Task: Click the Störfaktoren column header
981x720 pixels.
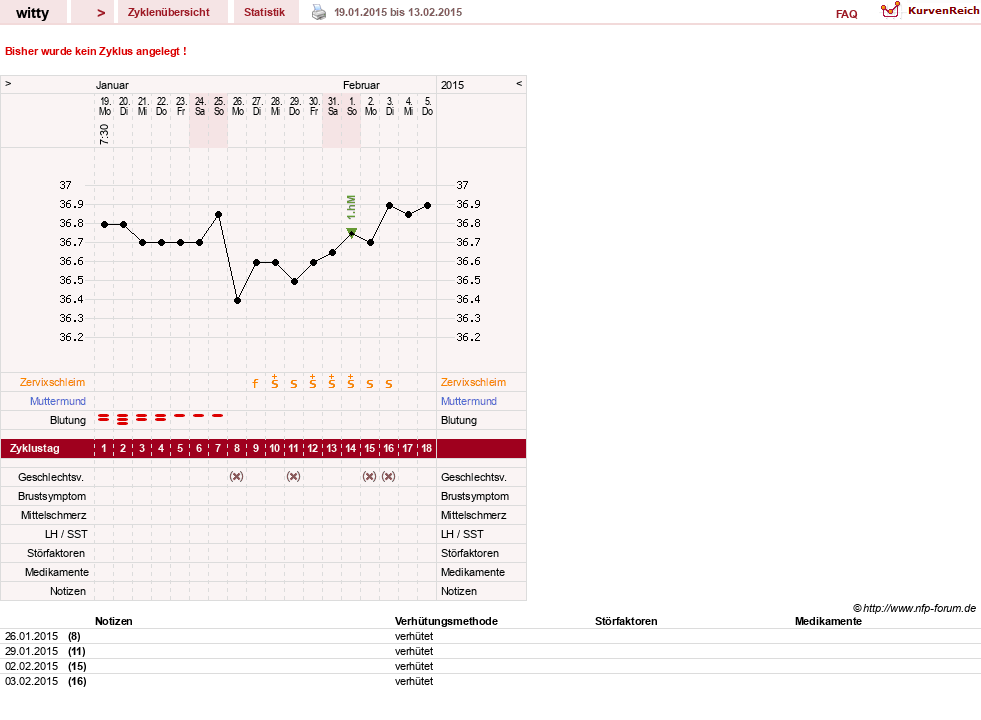Action: 626,621
